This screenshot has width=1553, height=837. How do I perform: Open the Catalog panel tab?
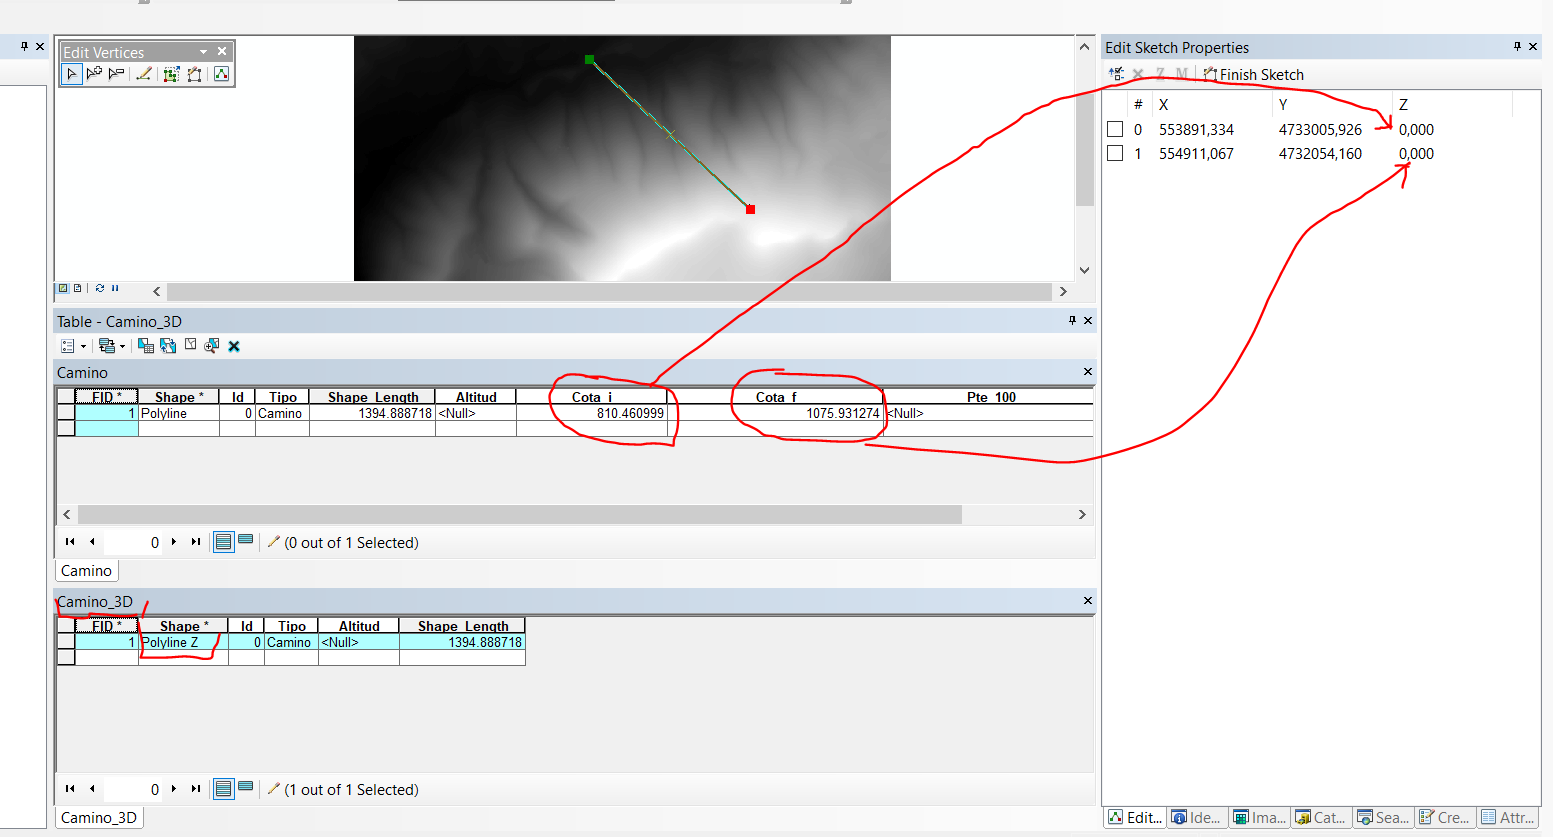[1321, 817]
